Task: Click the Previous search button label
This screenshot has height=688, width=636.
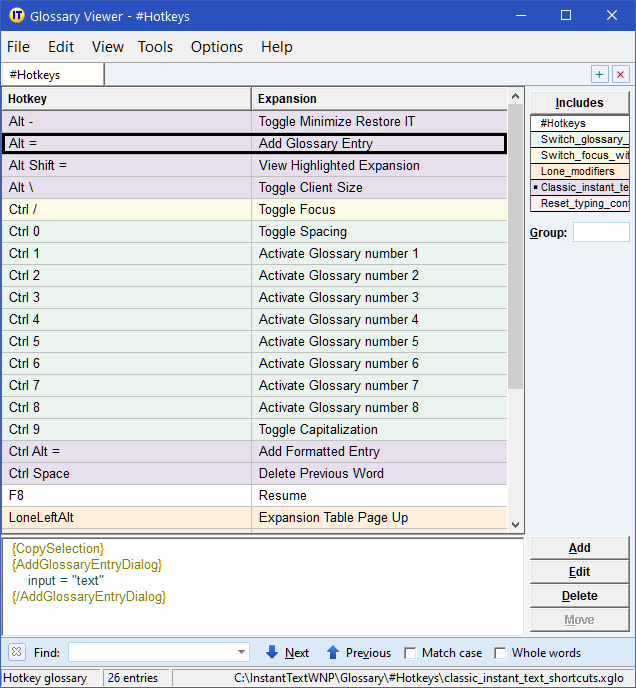Action: tap(368, 653)
